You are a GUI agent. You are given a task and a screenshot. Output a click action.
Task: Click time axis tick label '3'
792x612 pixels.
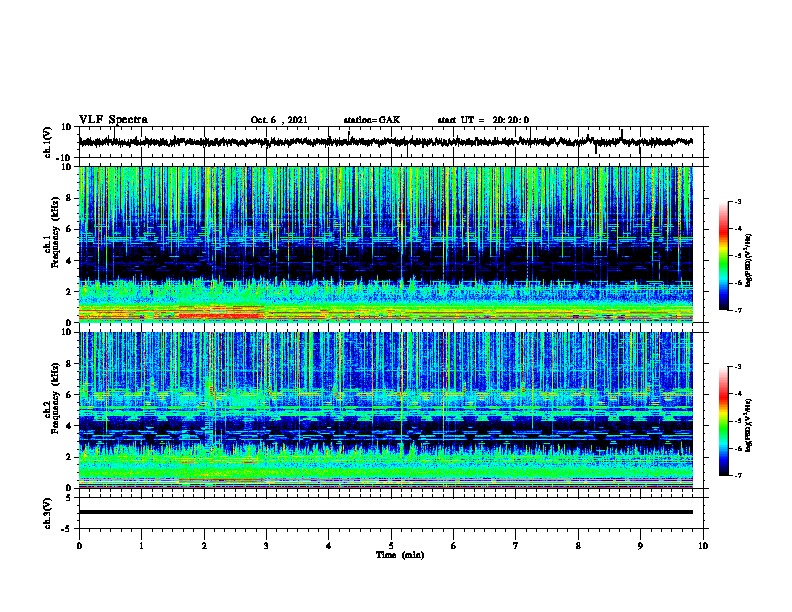[266, 546]
